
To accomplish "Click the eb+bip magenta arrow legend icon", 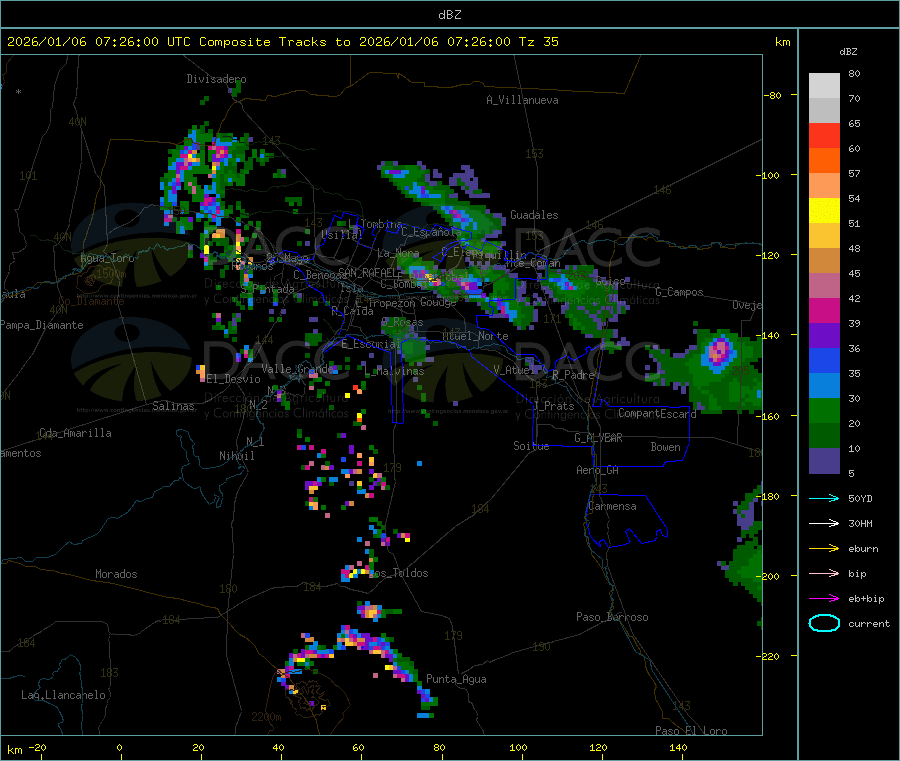I will (x=824, y=598).
